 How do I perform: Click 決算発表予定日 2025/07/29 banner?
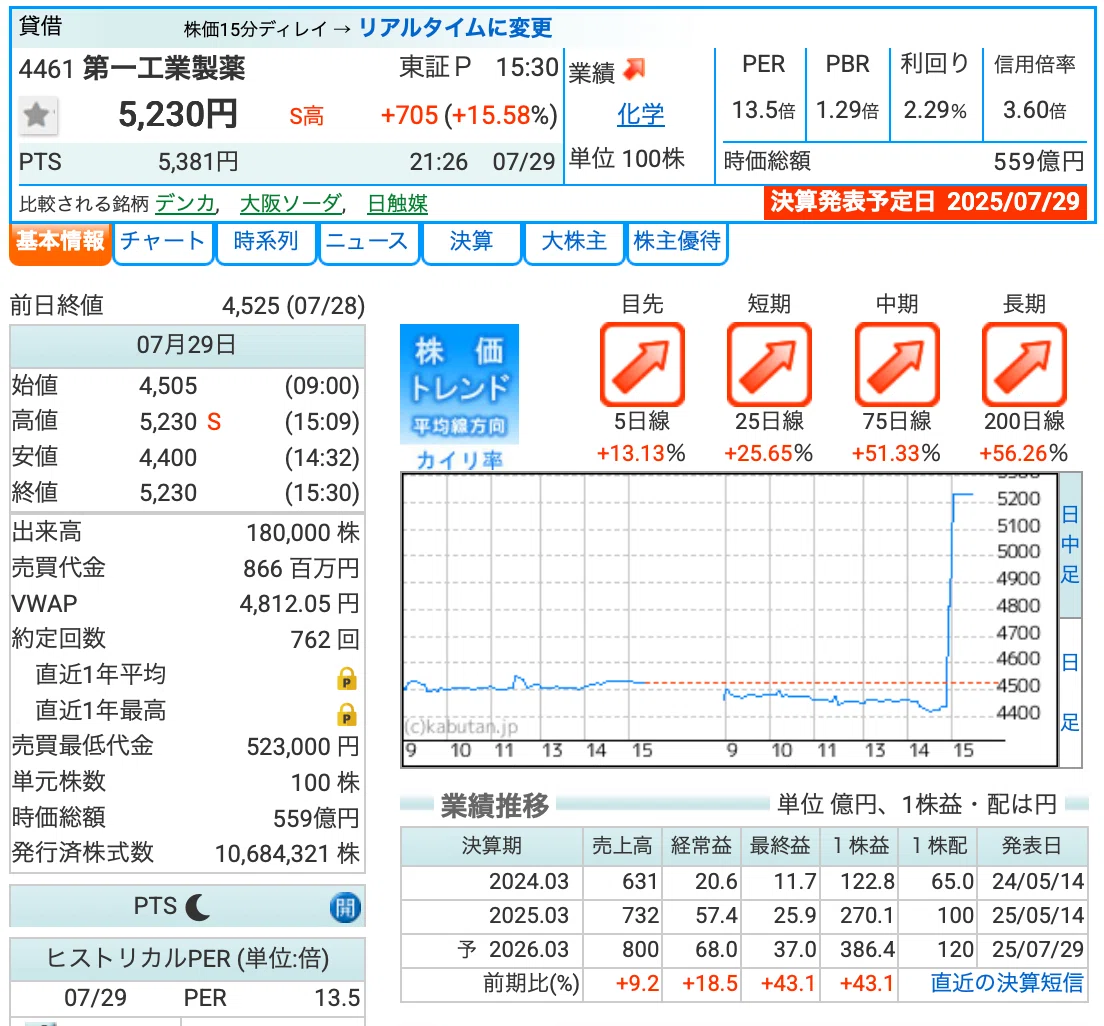tap(925, 202)
